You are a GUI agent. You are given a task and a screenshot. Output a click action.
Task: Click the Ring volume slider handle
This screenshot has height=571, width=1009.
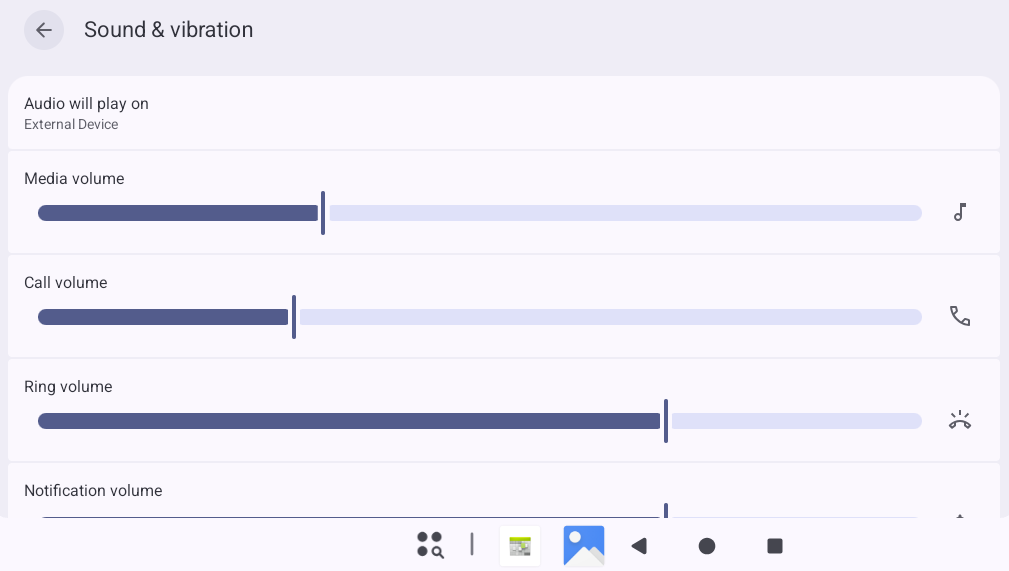pyautogui.click(x=666, y=421)
